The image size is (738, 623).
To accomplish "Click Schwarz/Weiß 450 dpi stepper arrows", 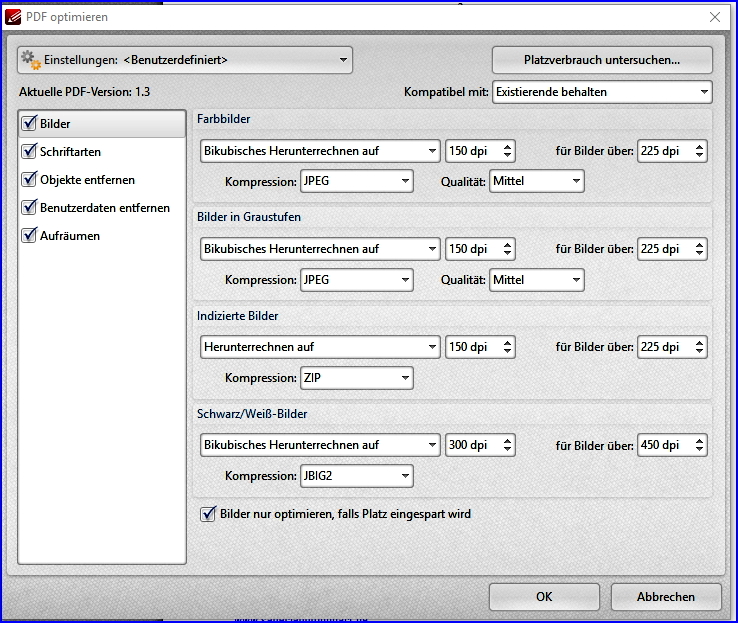I will point(699,445).
